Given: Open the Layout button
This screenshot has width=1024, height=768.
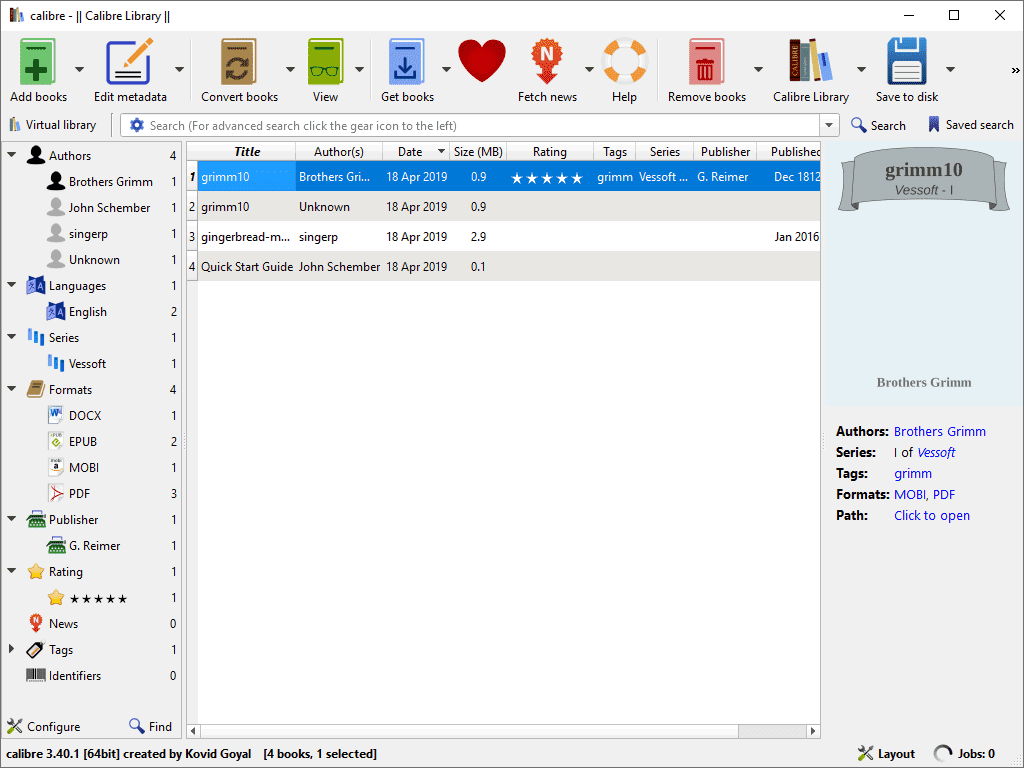Looking at the screenshot, I should (886, 754).
